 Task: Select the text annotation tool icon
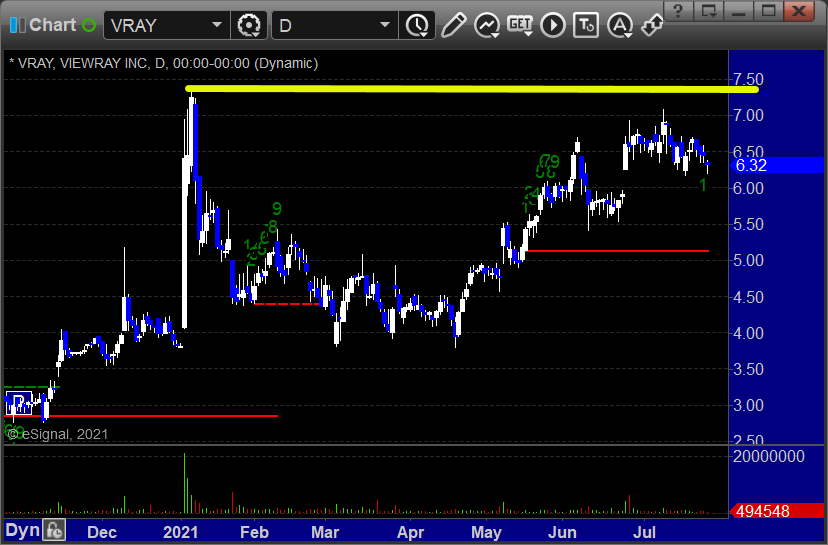tap(586, 25)
